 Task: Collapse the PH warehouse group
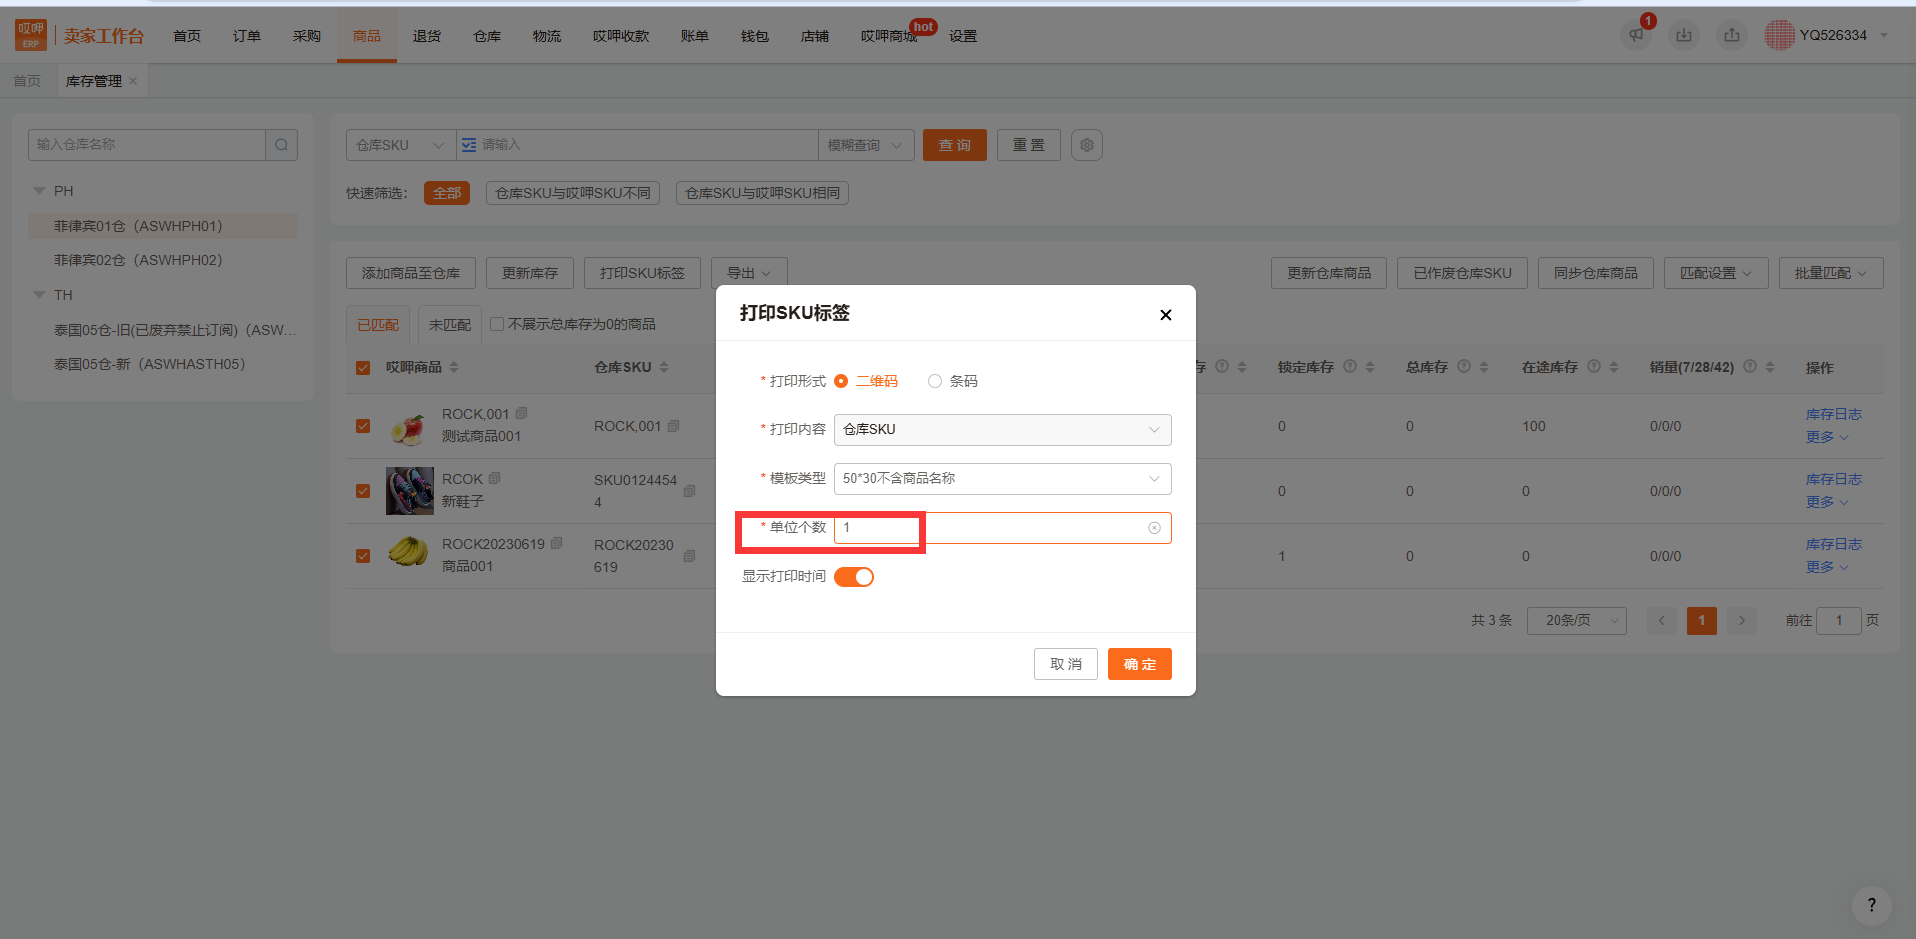[x=40, y=191]
